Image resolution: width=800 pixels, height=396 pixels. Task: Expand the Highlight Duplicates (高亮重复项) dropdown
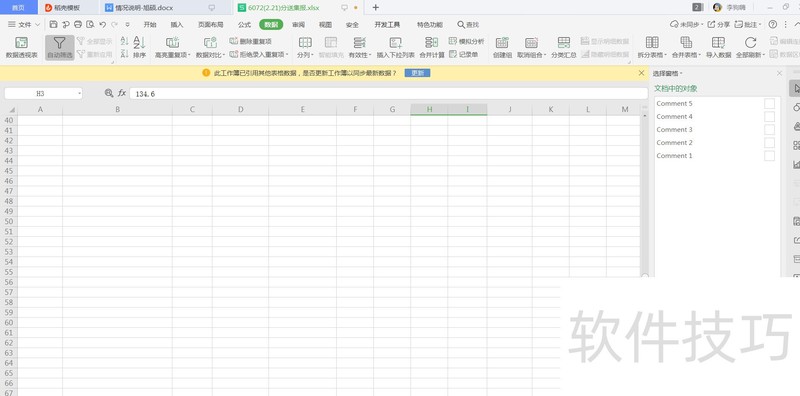(x=190, y=55)
